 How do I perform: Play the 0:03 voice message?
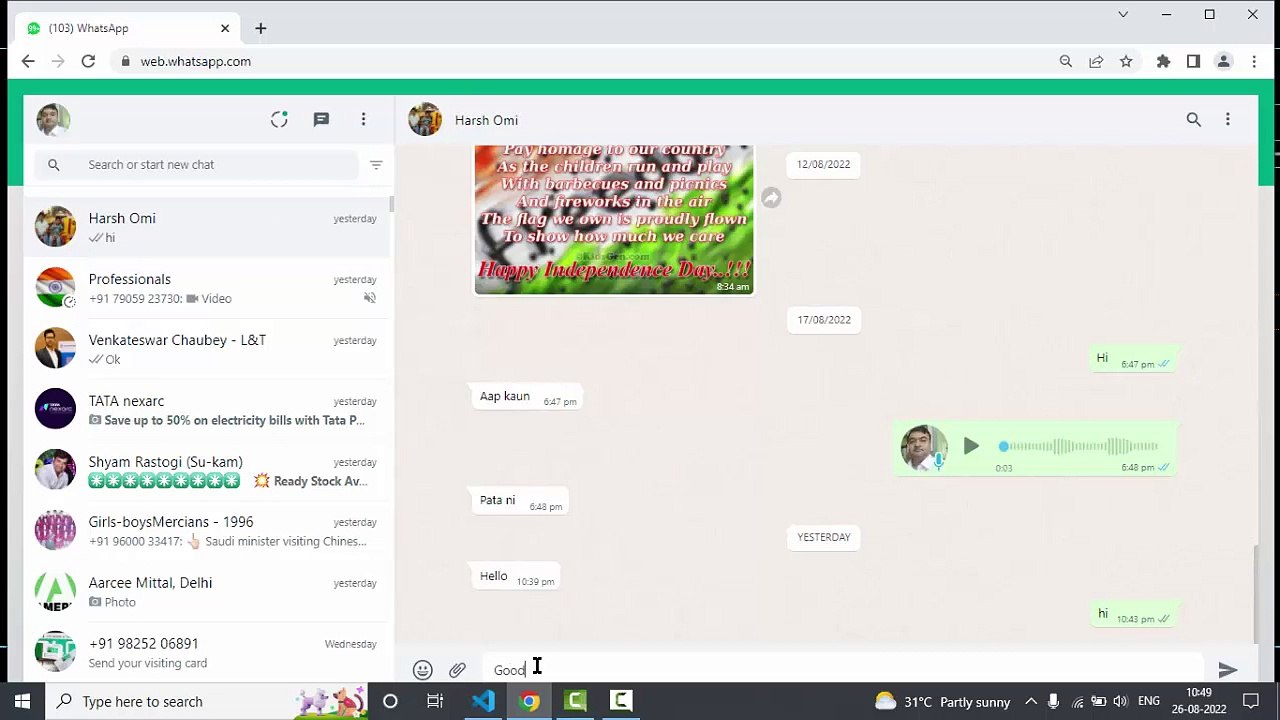click(x=971, y=446)
